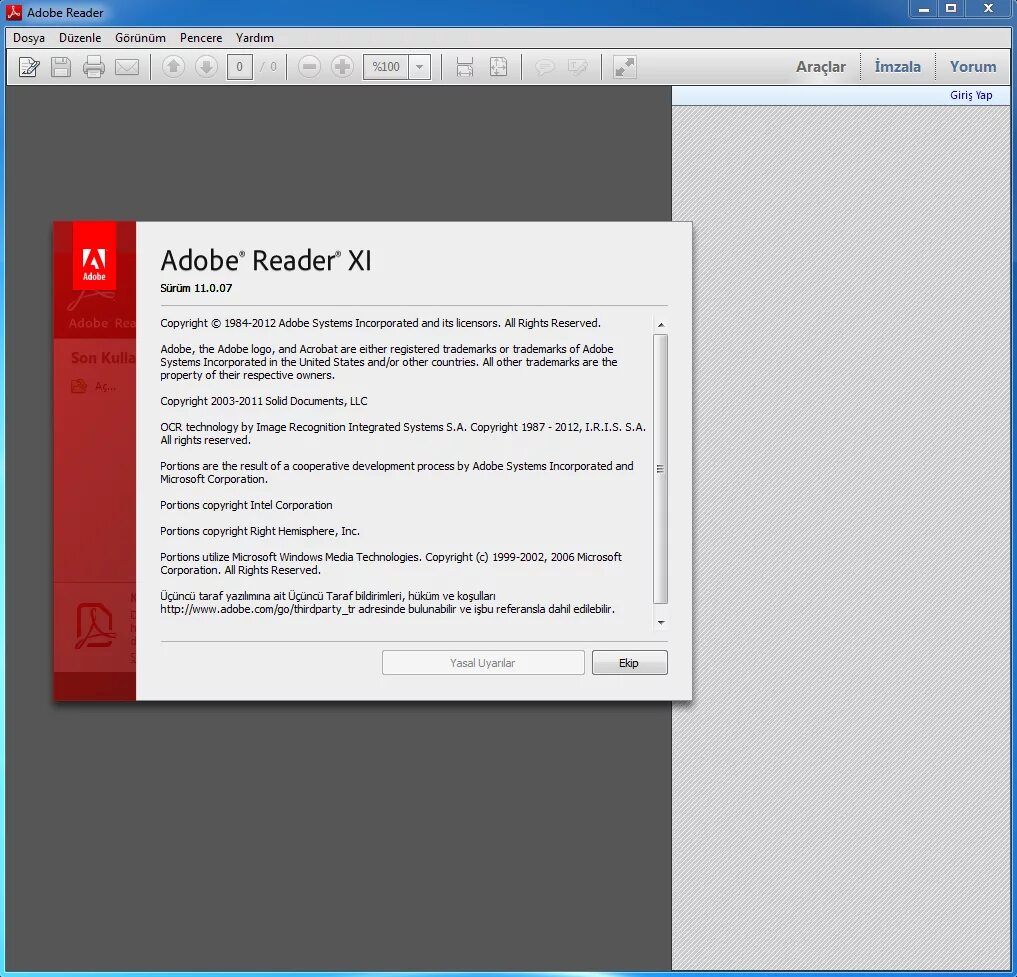The width and height of the screenshot is (1017, 977).
Task: Click the Adobe Reader XI heading
Action: pos(265,260)
